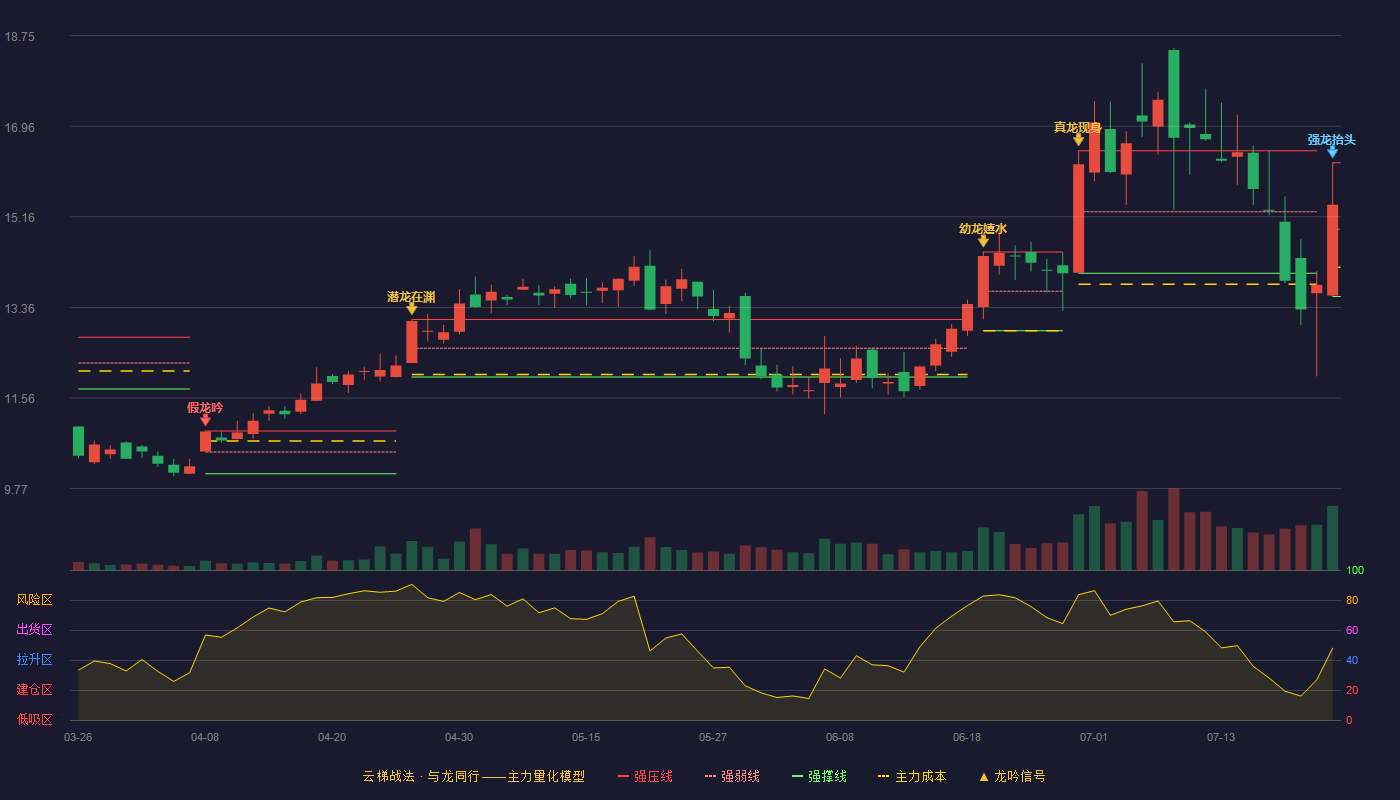Screen dimensions: 1400x800
Task: Click the 11.56 price axis label
Action: click(20, 398)
